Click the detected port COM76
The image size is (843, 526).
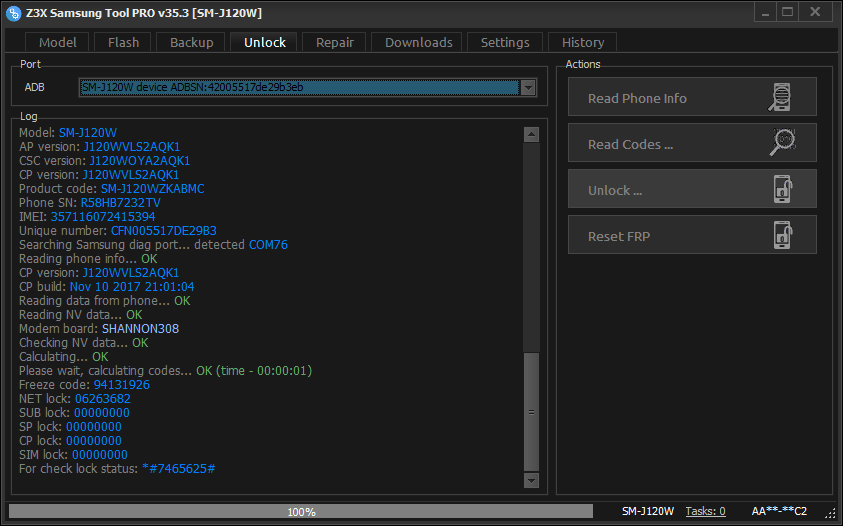(268, 245)
